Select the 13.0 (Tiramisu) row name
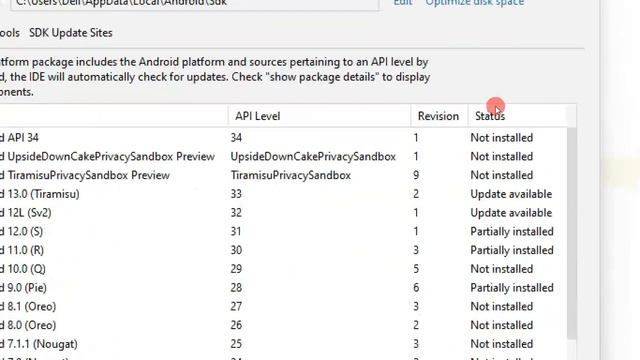 [x=40, y=194]
